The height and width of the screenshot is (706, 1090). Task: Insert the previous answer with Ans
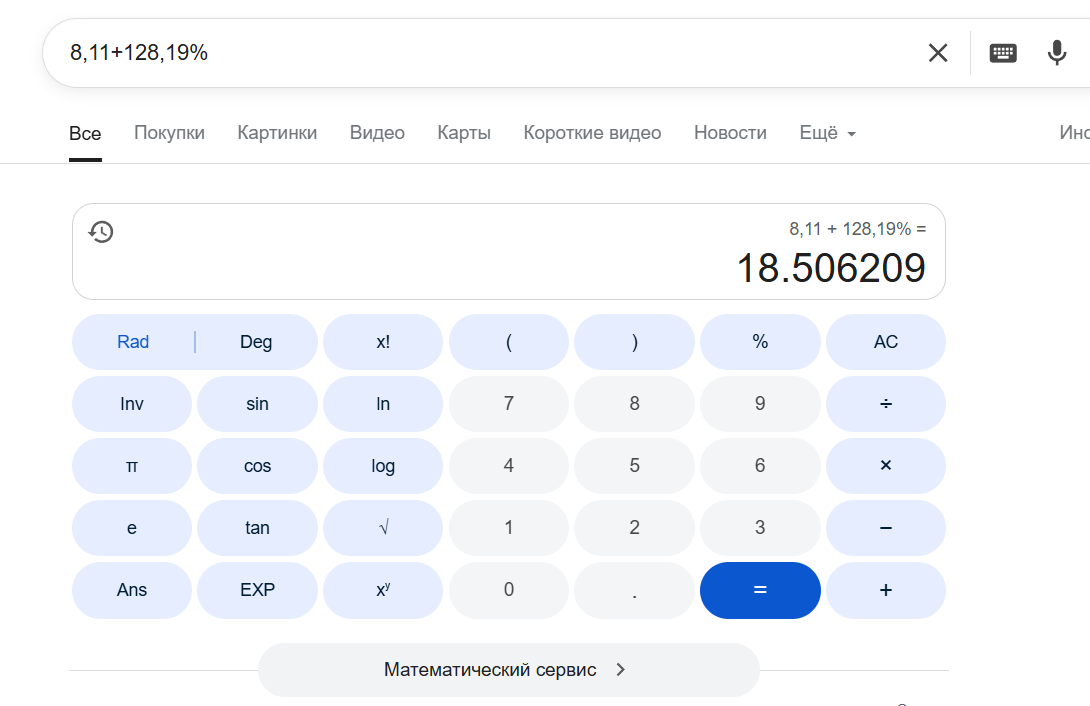(131, 590)
